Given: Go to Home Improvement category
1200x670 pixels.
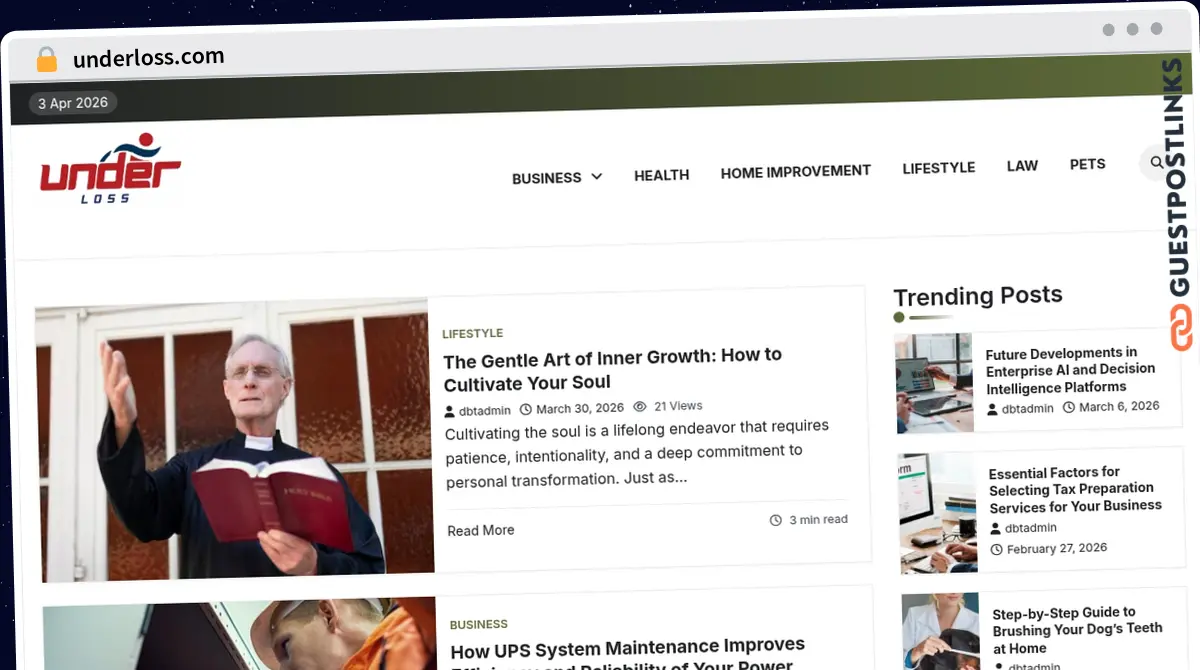Looking at the screenshot, I should (x=796, y=172).
